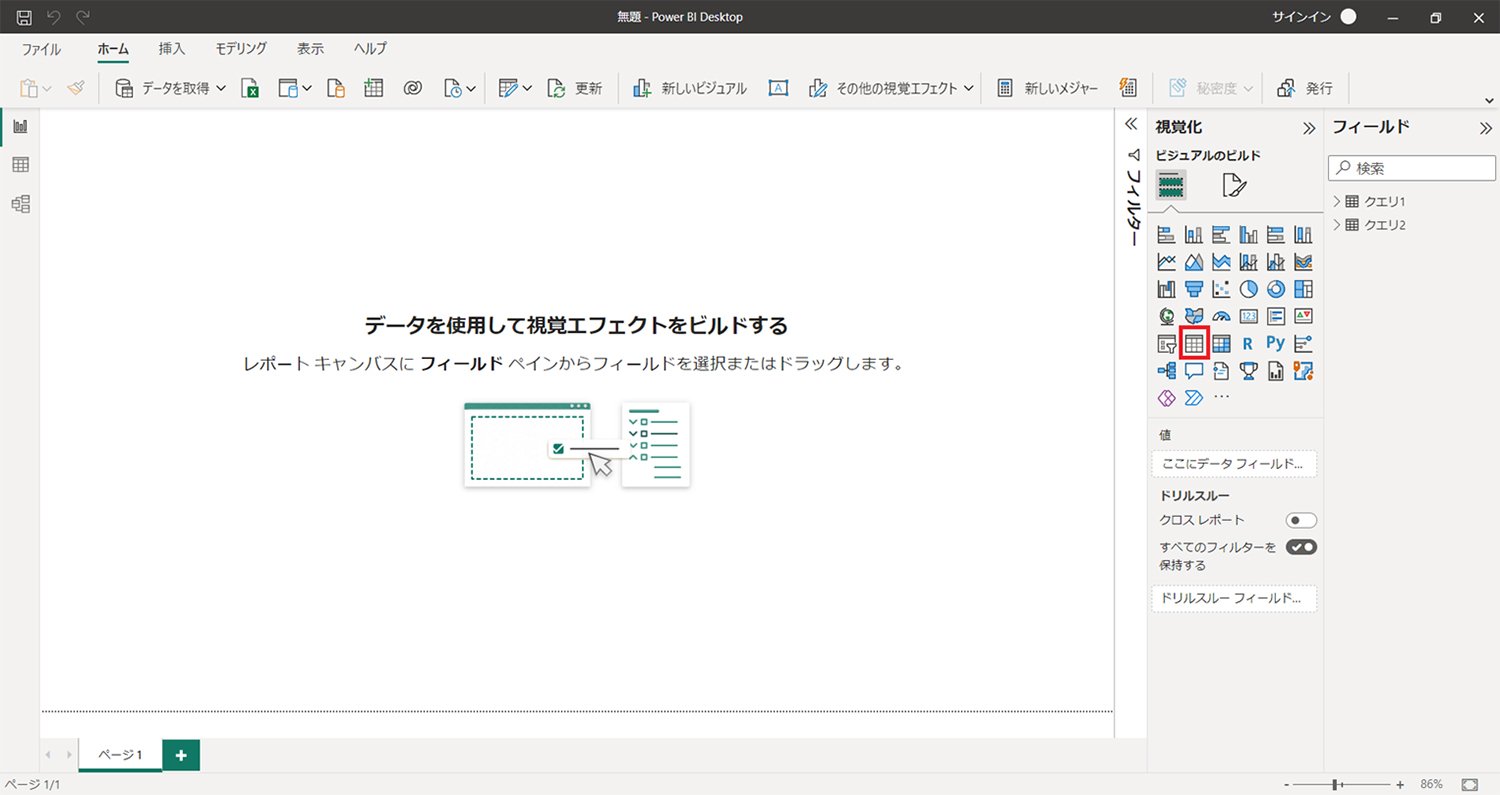Choose the area chart visual
The image size is (1500, 795).
pos(1194,262)
